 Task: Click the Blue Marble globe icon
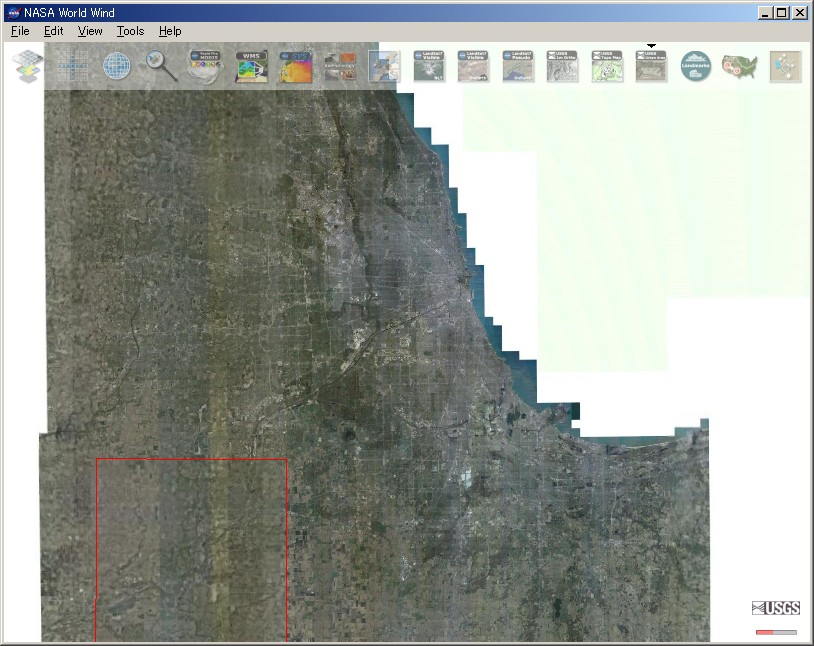click(117, 66)
